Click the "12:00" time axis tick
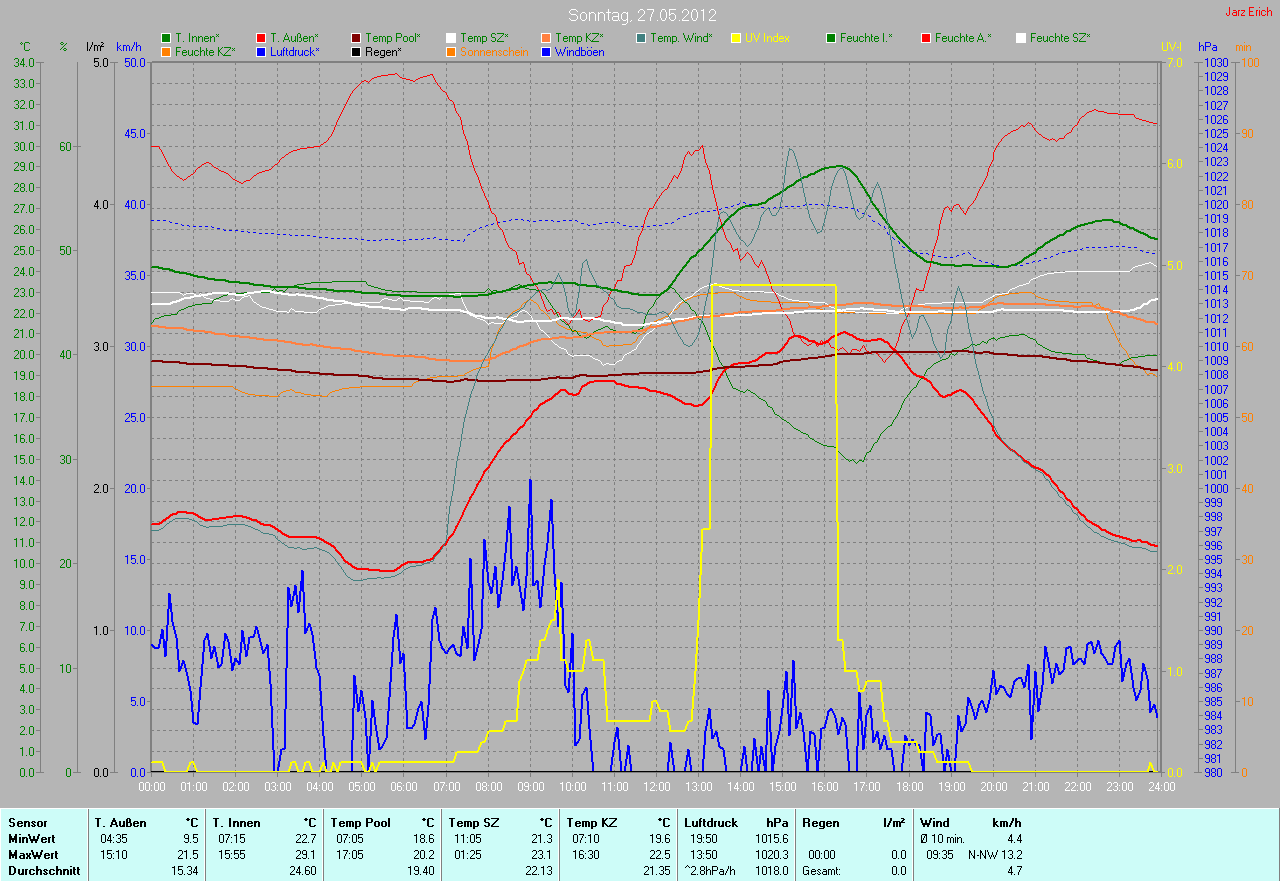The image size is (1280, 881). click(x=655, y=787)
